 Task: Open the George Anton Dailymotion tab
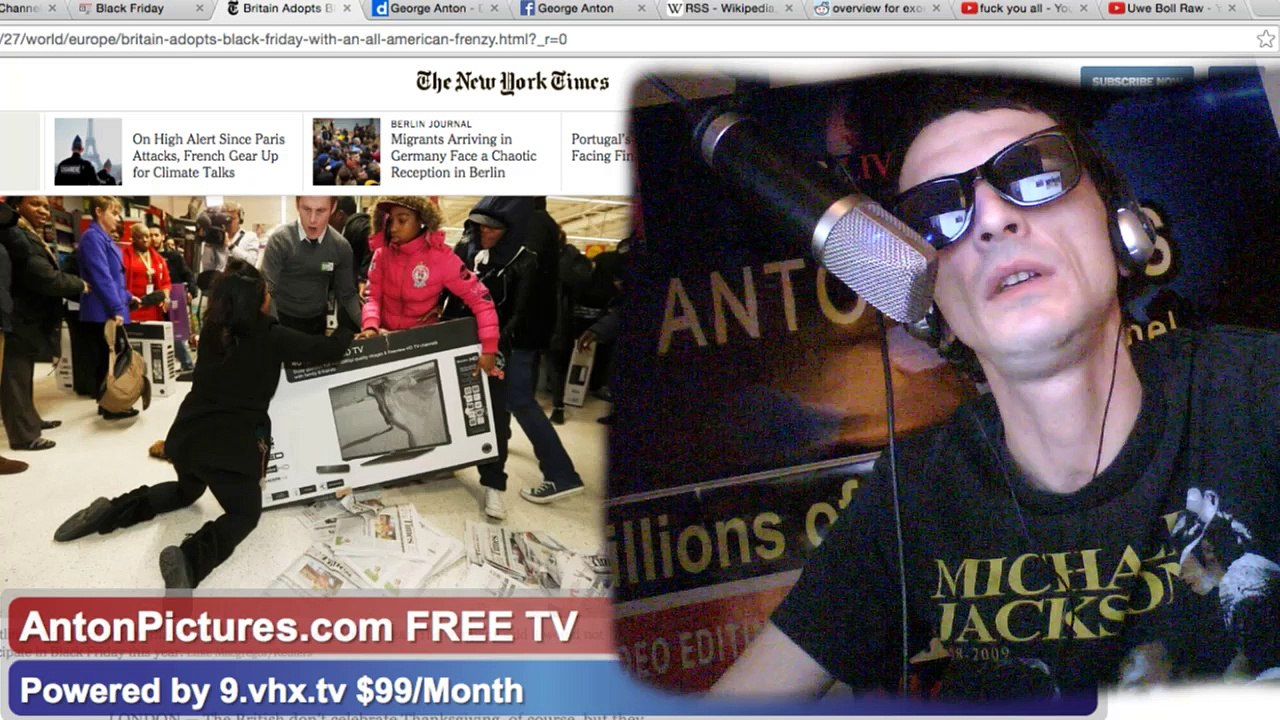(433, 9)
